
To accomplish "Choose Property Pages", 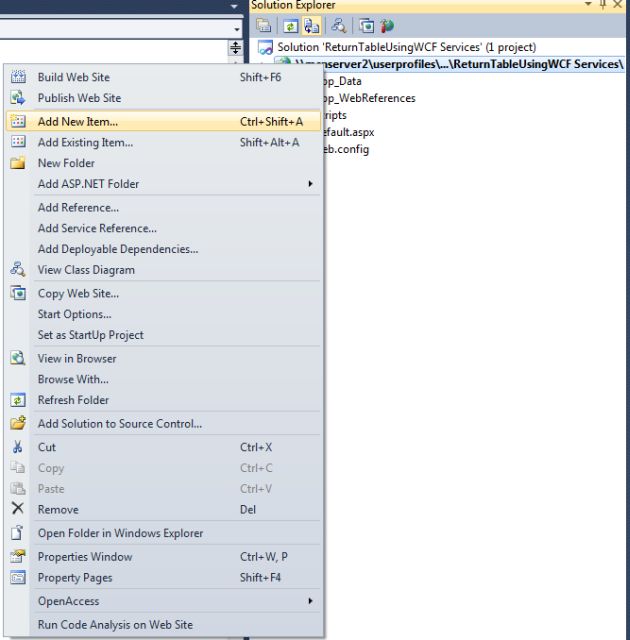I will pyautogui.click(x=164, y=578).
